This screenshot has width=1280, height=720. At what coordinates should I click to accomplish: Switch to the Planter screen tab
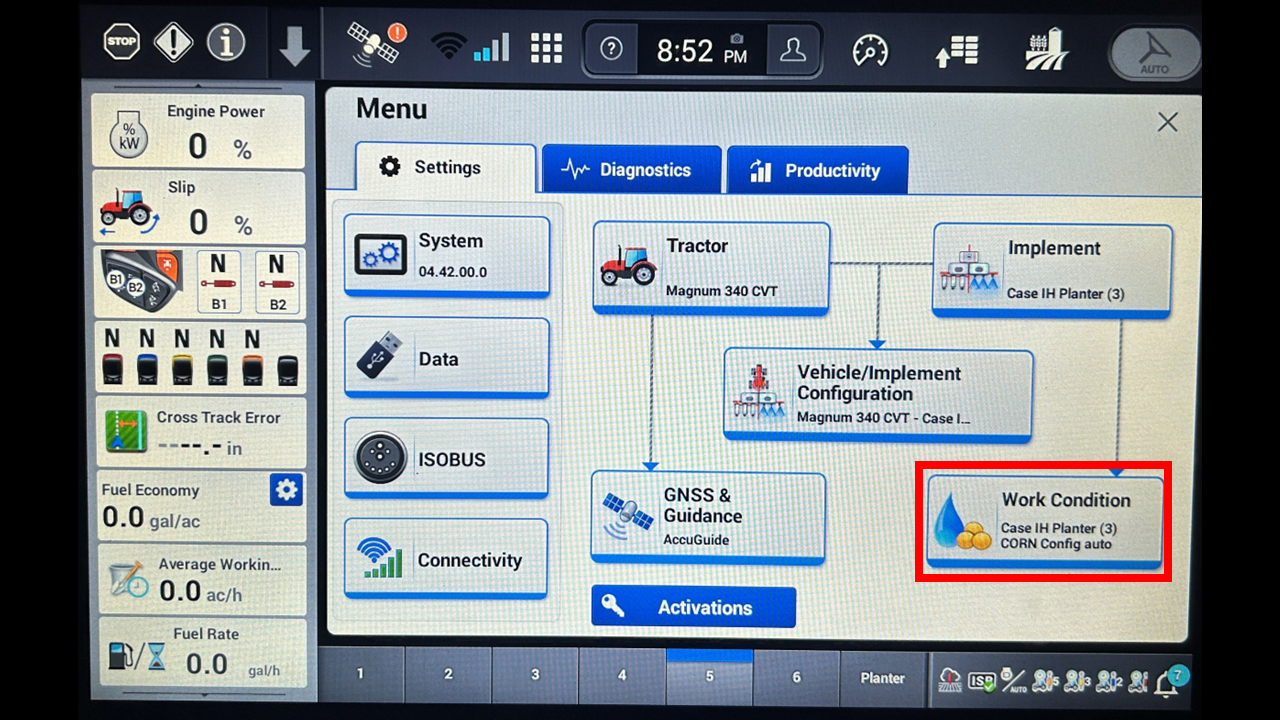[883, 677]
